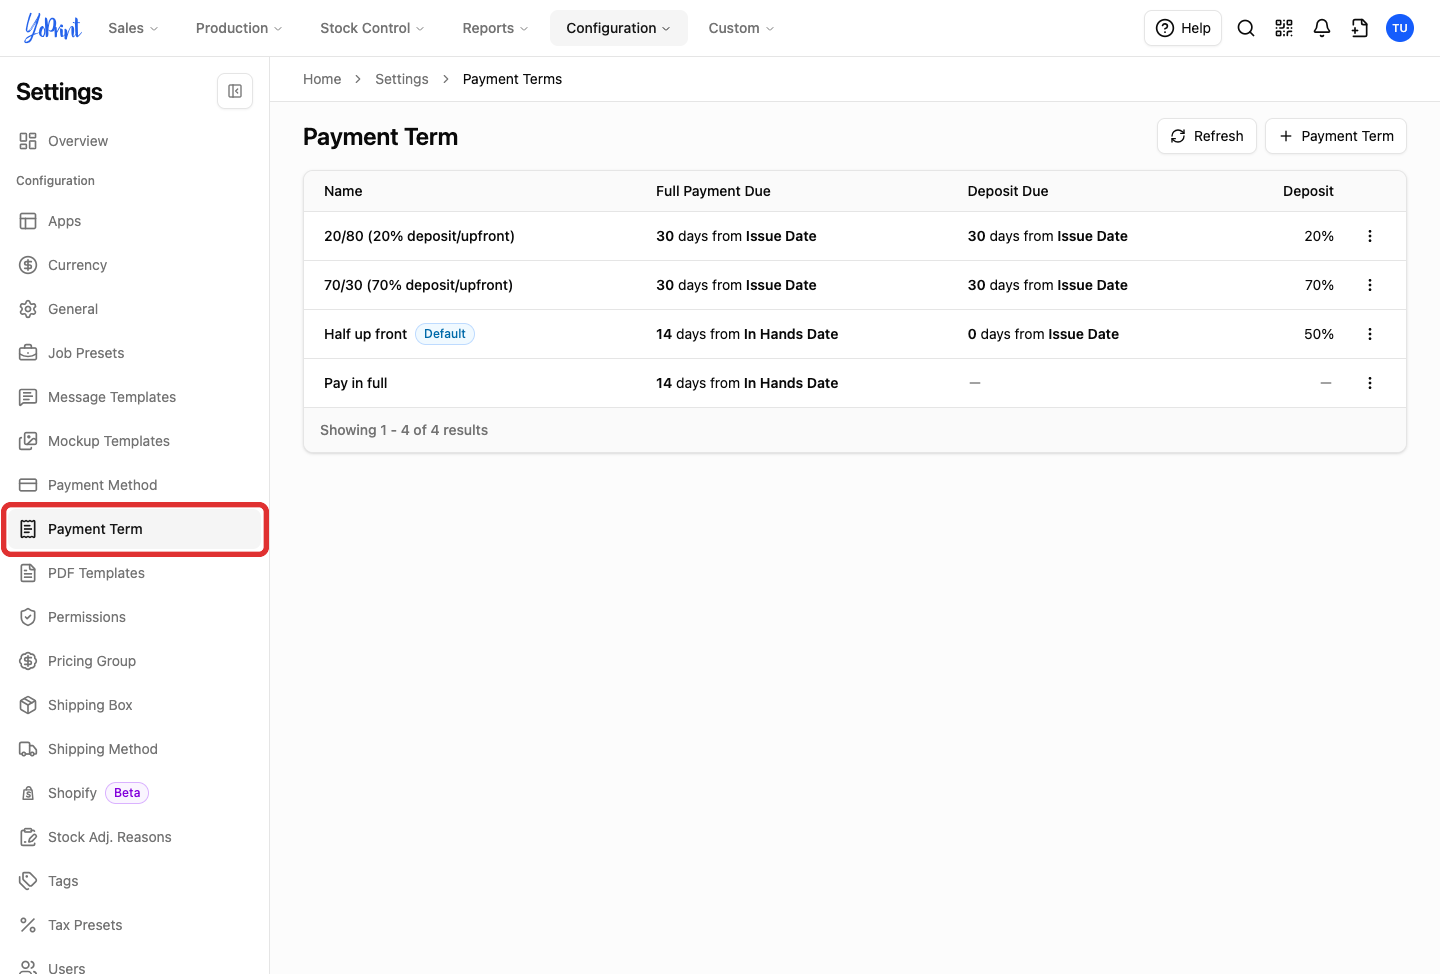Open Stock Adj. Reasons settings
1440x974 pixels.
point(135,837)
